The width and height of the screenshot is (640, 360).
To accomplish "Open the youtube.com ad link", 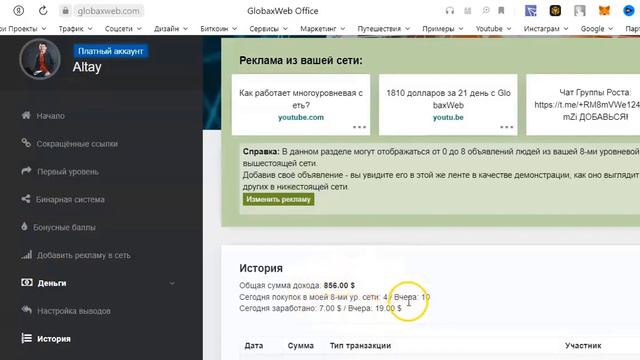I will 301,117.
